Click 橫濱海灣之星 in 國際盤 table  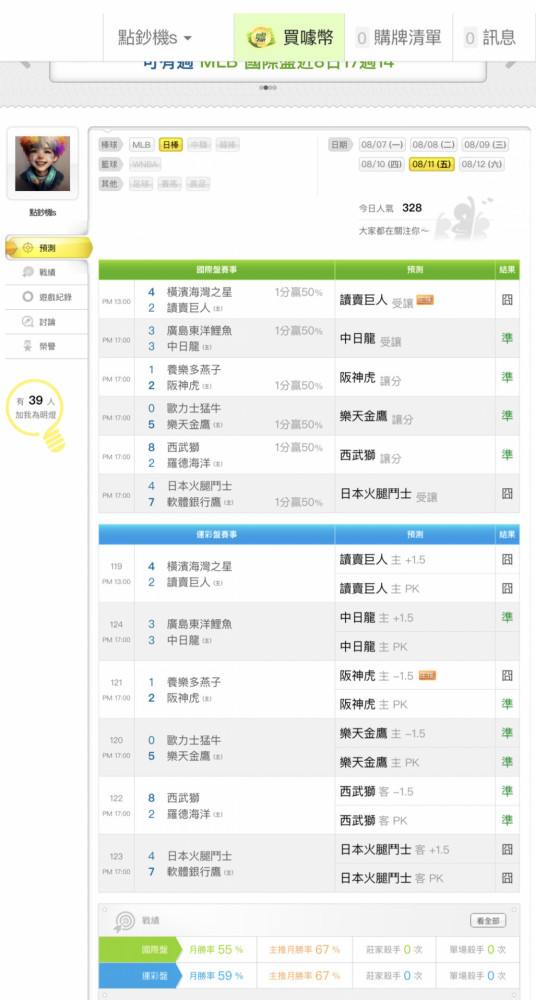[199, 292]
